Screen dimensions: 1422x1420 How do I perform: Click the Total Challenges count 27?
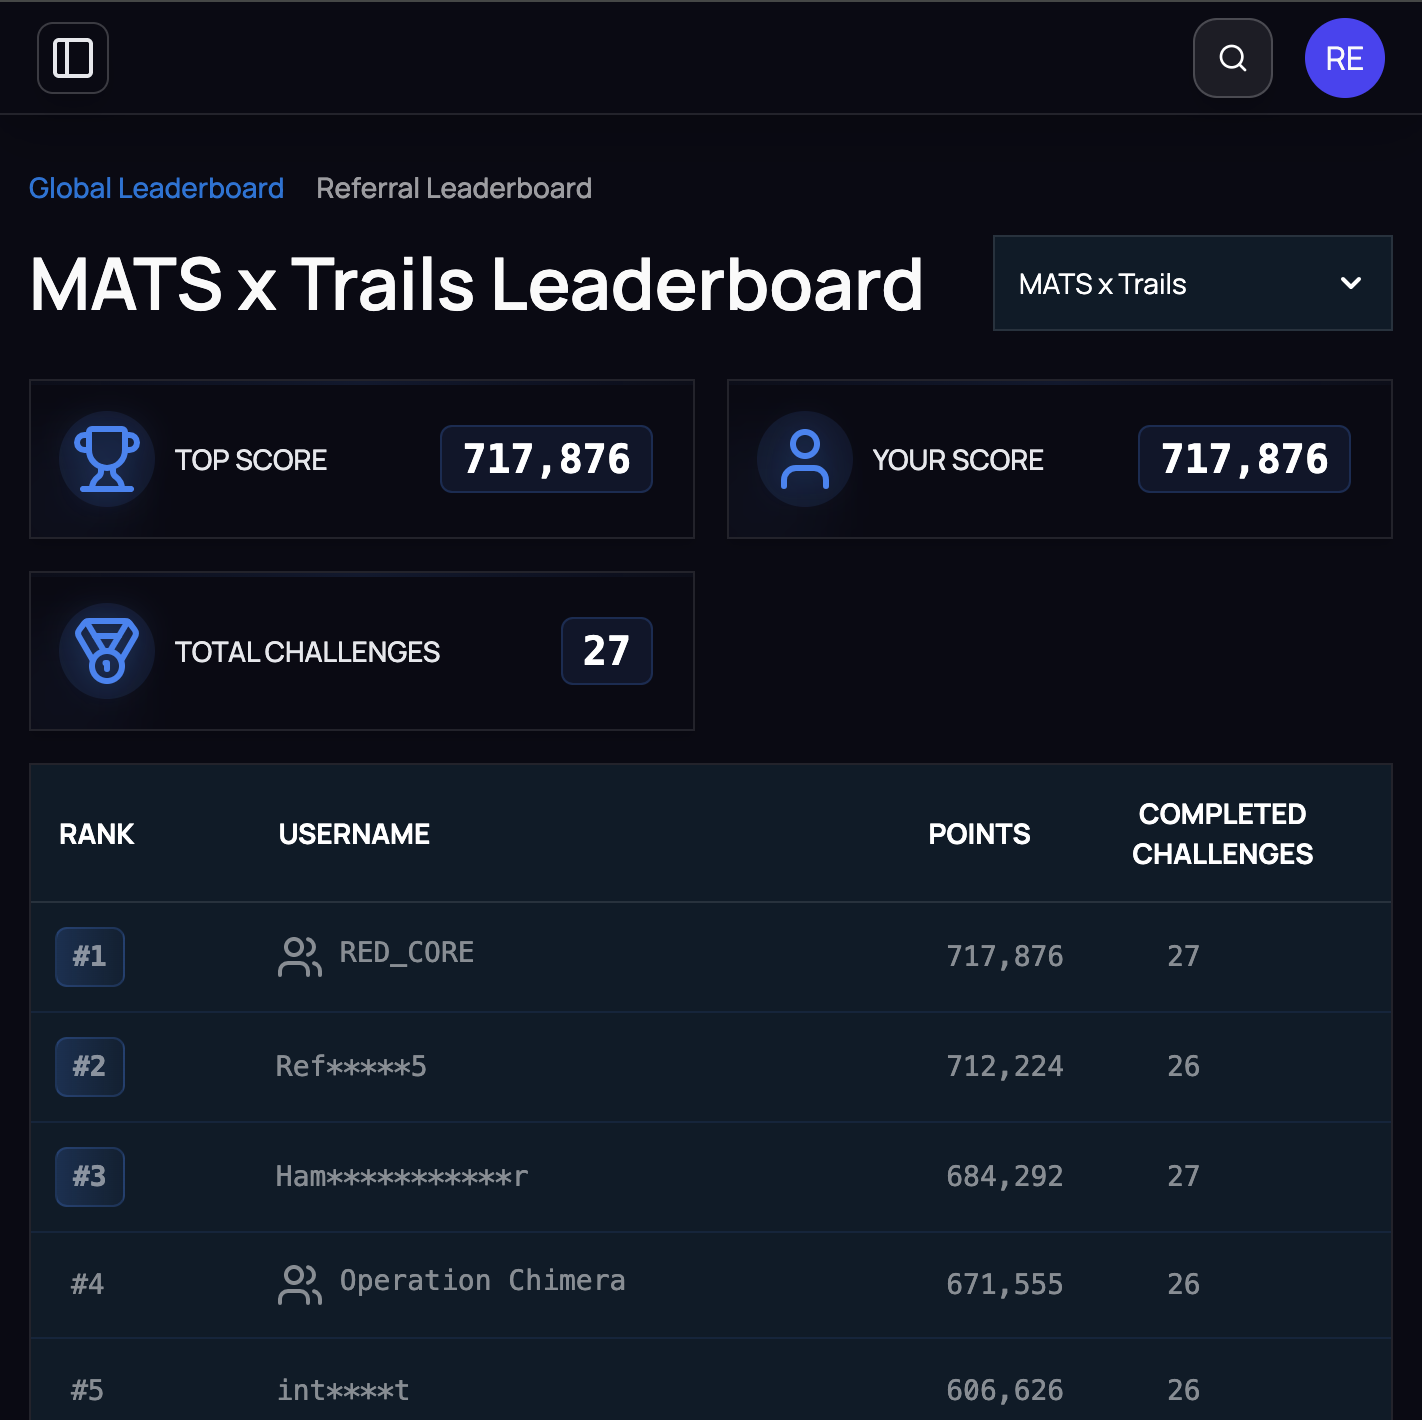coord(606,651)
